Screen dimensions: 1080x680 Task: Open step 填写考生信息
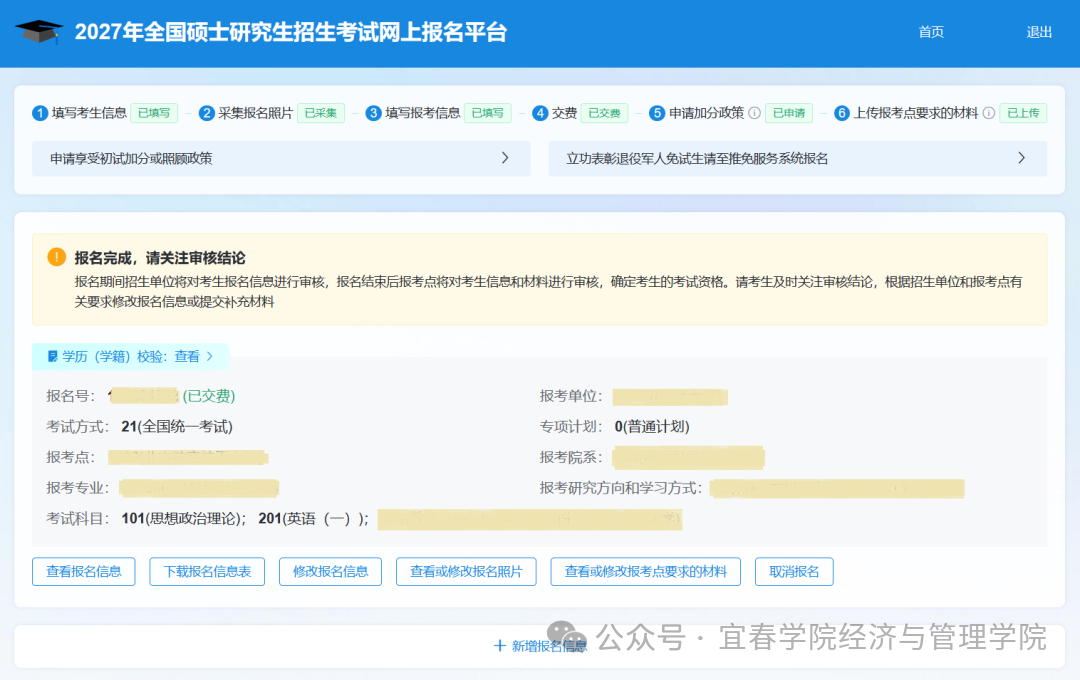click(x=89, y=113)
